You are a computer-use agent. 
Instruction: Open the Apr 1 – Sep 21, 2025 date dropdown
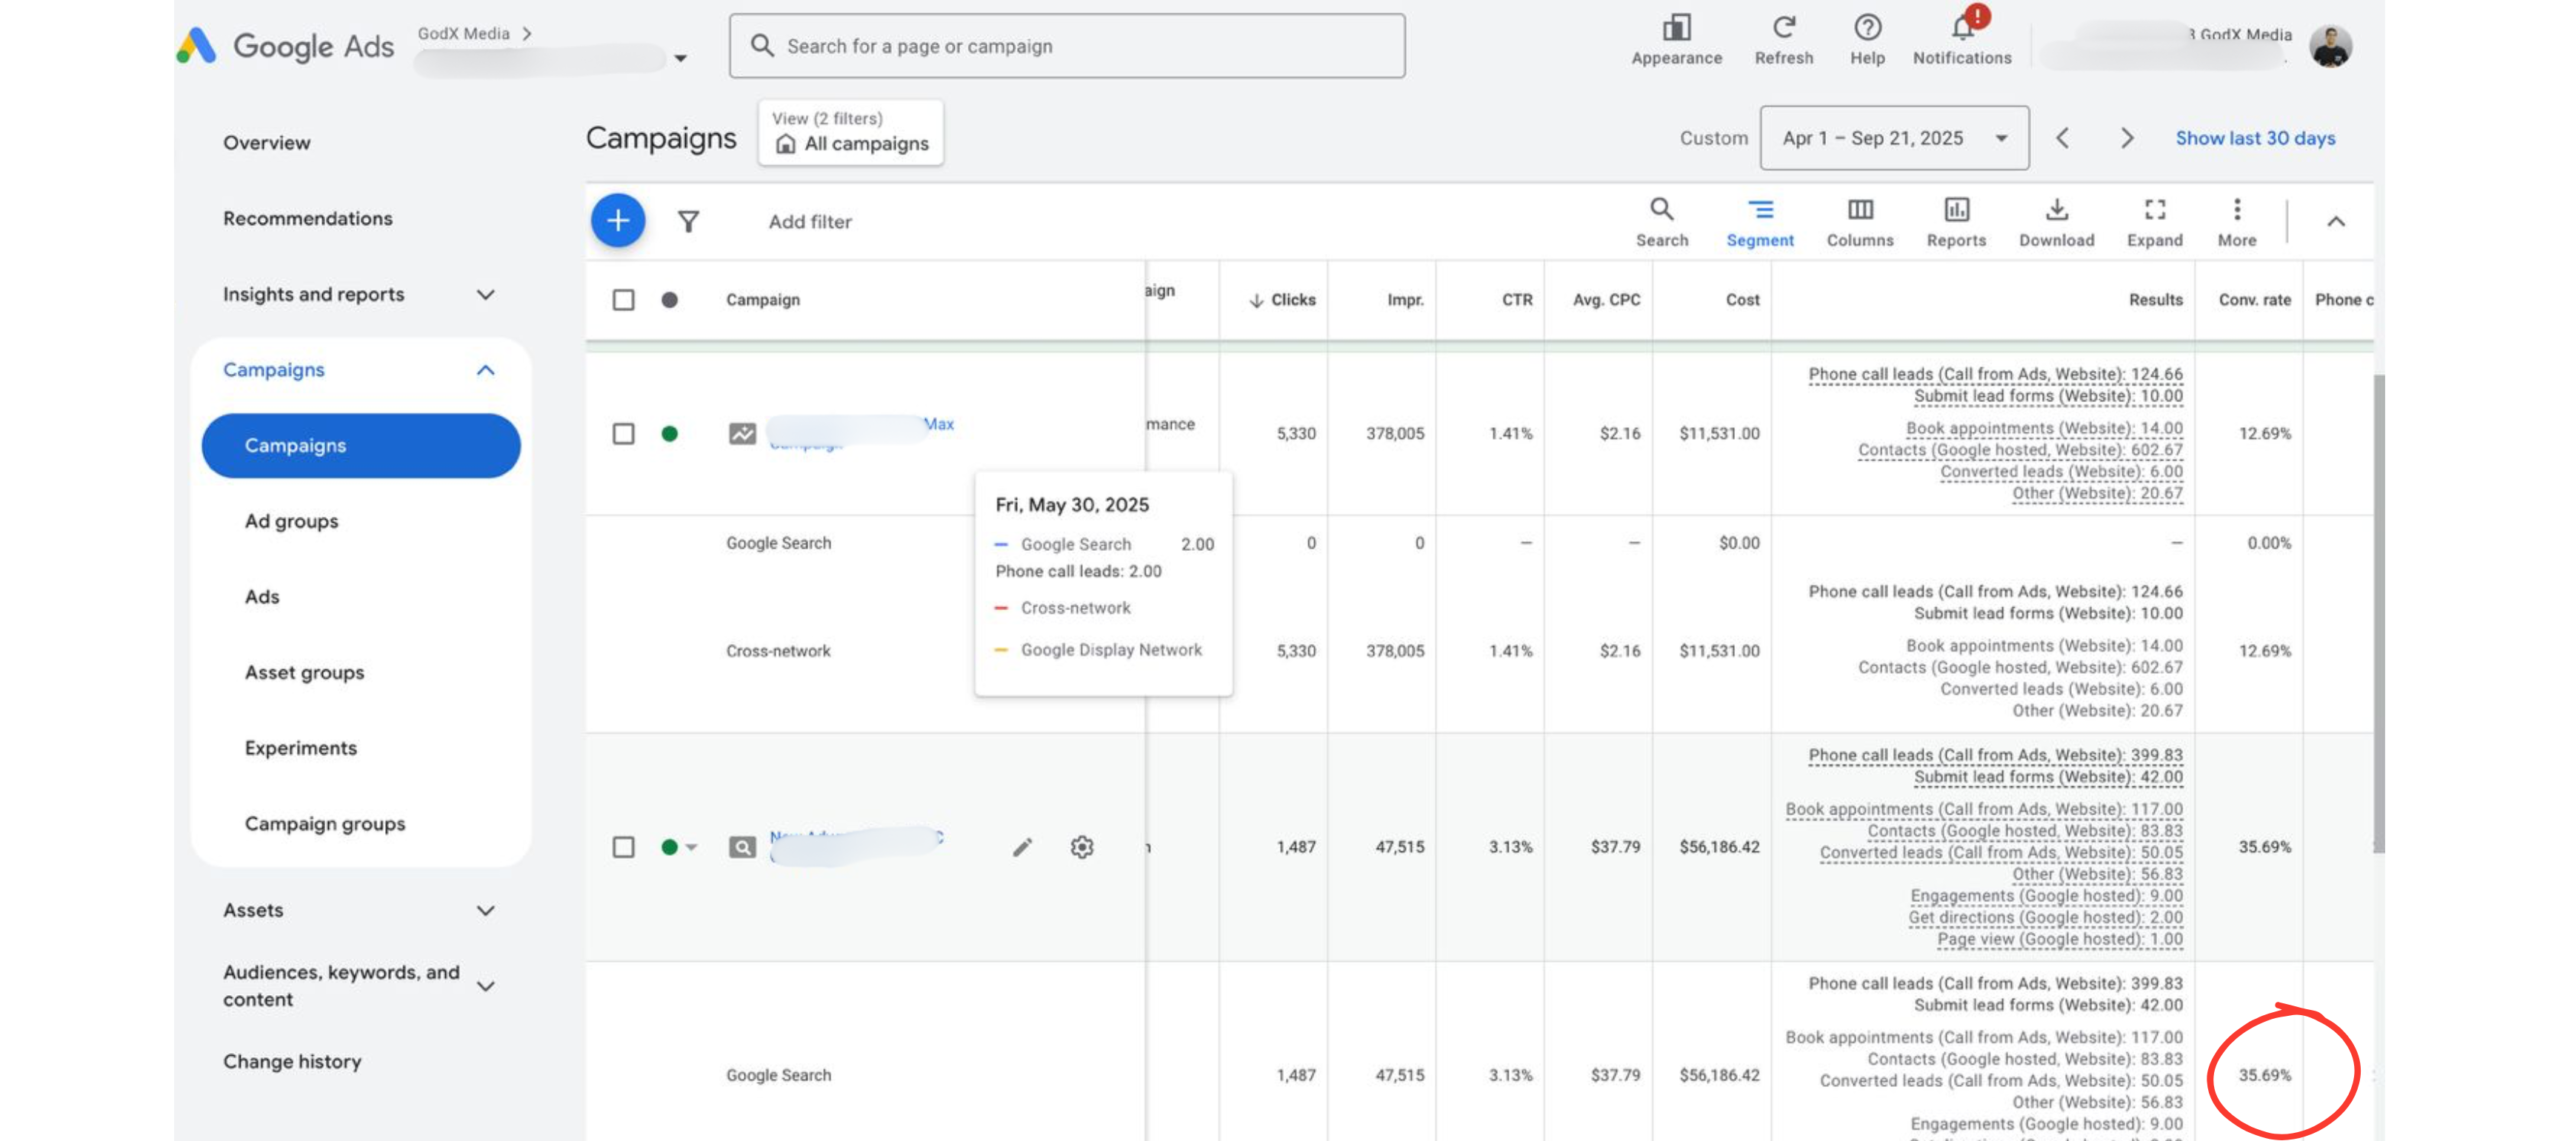tap(1893, 138)
